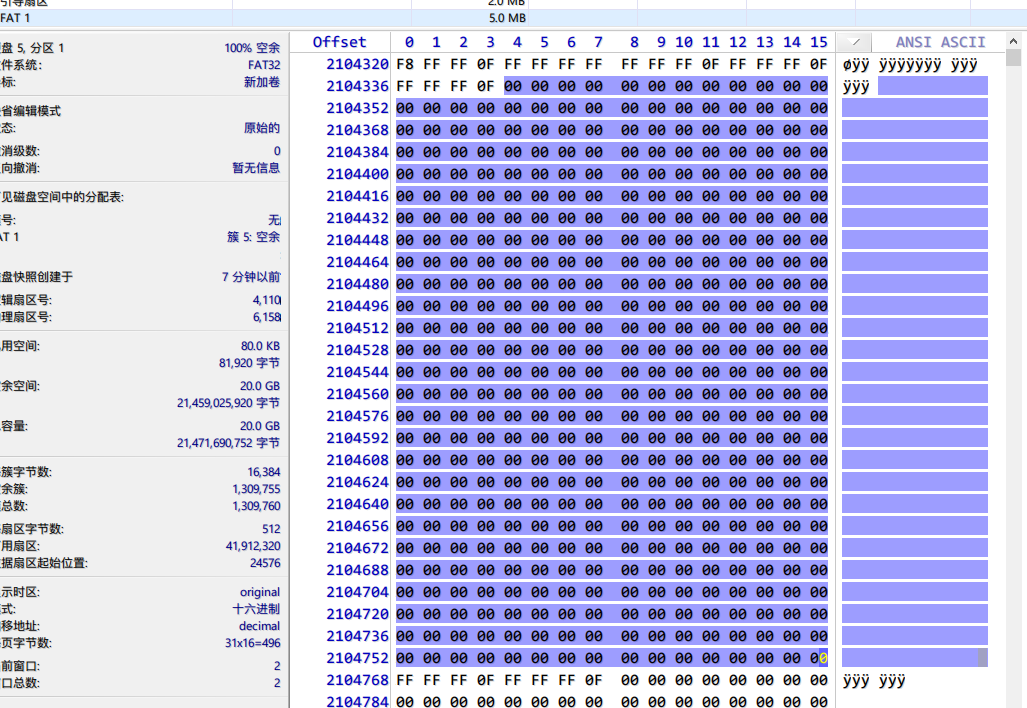Click the 暂无信息 undo value

coord(256,168)
